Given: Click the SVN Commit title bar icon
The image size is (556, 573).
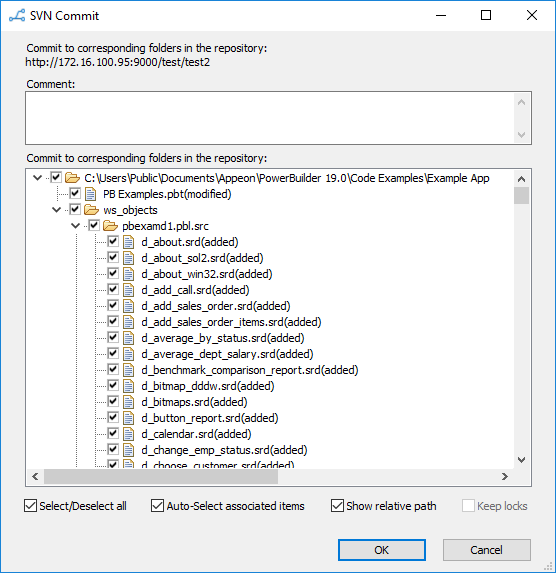Looking at the screenshot, I should point(17,16).
